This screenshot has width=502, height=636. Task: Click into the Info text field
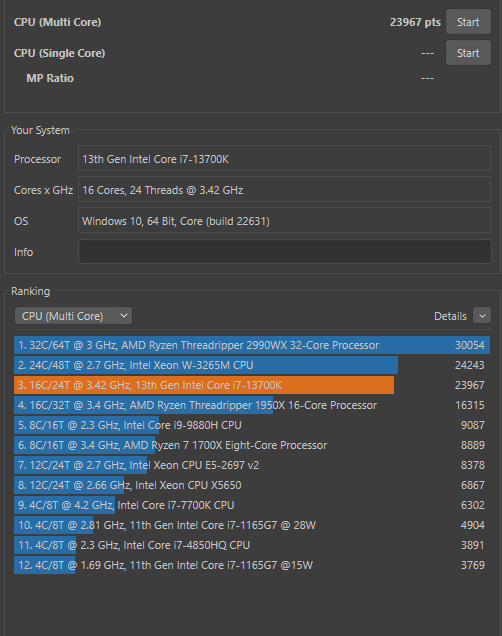coord(285,251)
